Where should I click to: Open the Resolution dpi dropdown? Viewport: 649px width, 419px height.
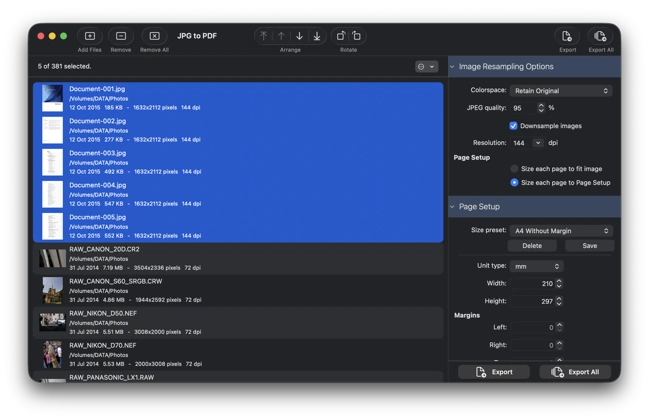pos(538,143)
